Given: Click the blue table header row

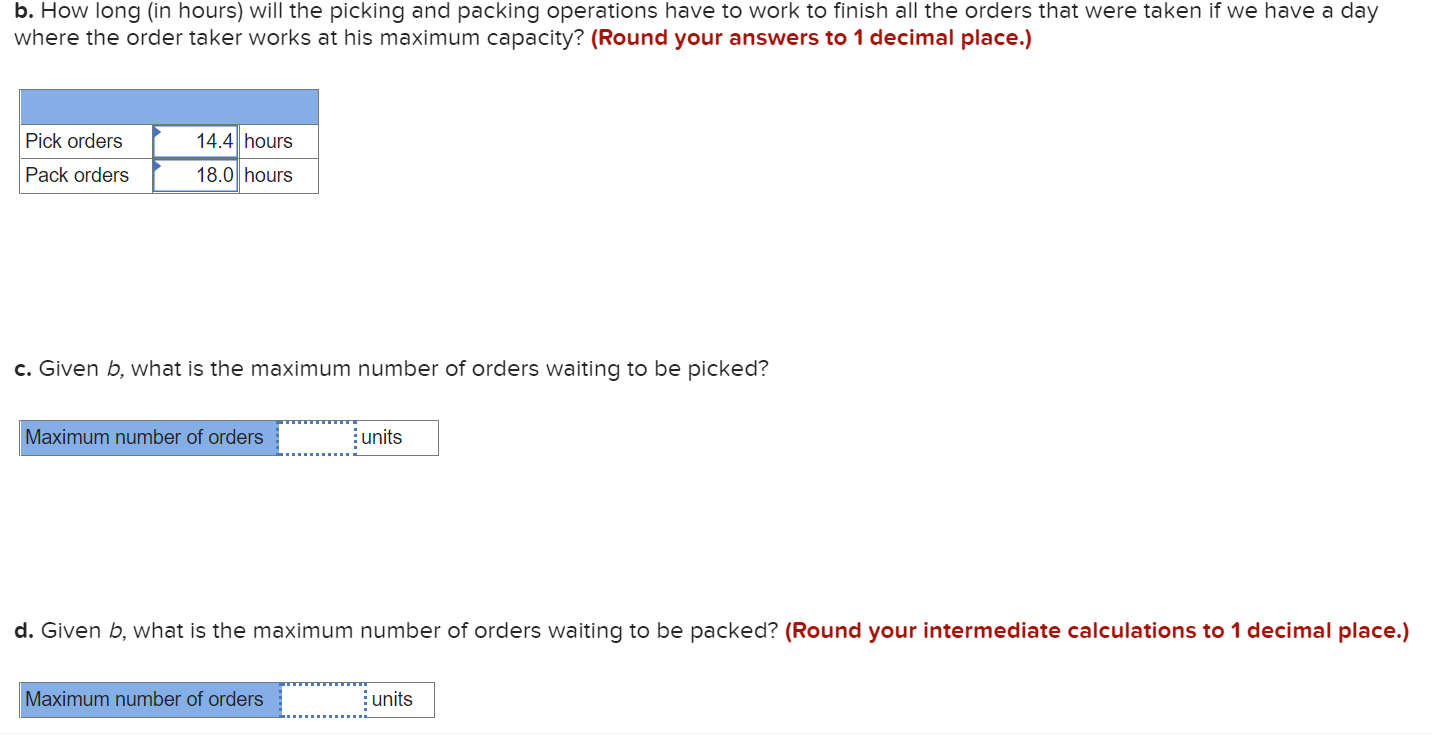Looking at the screenshot, I should 168,106.
